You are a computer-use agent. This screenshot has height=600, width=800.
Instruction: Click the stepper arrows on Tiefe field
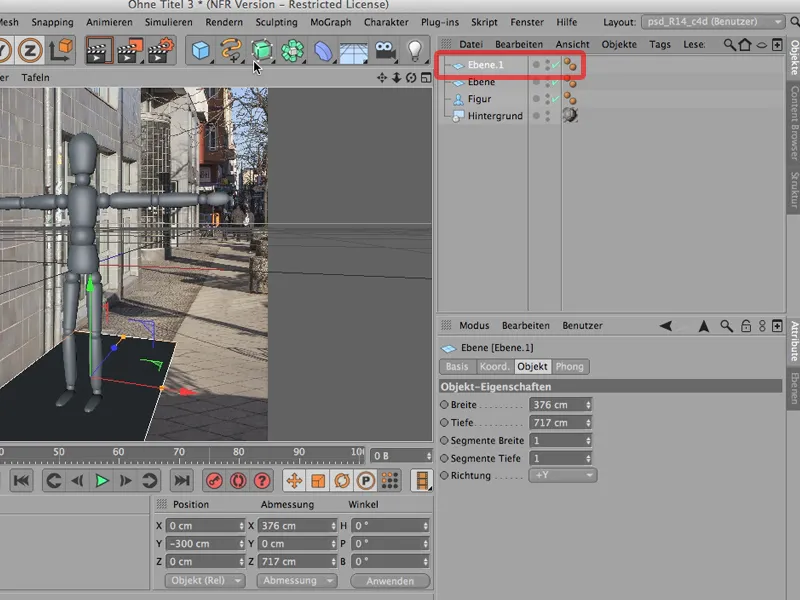click(588, 422)
